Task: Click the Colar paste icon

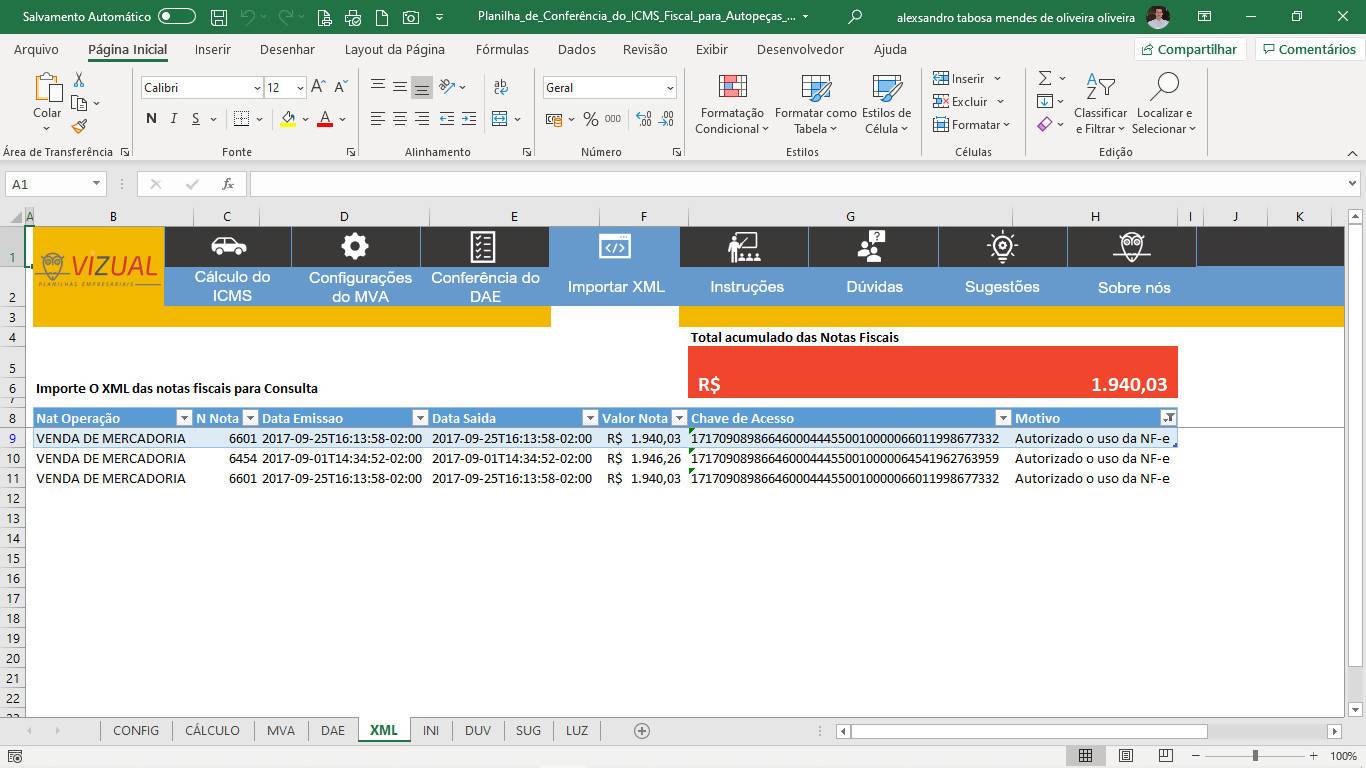Action: tap(47, 88)
